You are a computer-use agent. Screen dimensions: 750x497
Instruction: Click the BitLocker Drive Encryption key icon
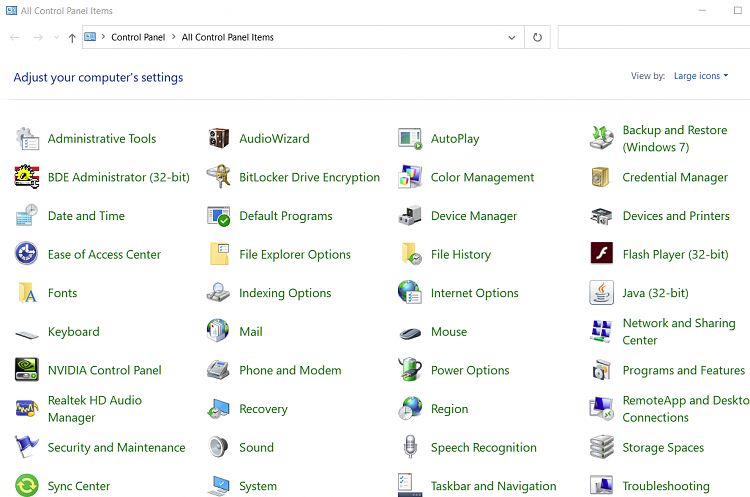[219, 177]
